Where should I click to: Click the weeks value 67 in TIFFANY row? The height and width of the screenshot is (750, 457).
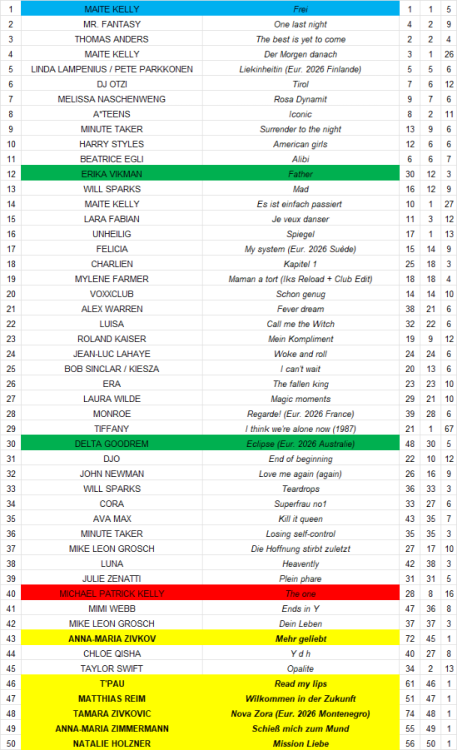449,429
